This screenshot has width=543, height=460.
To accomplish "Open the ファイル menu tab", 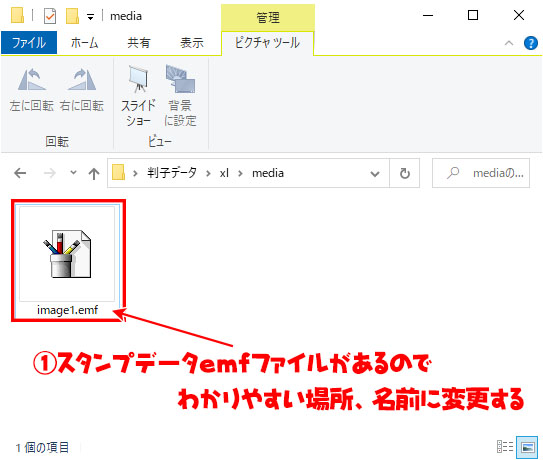I will click(x=29, y=43).
